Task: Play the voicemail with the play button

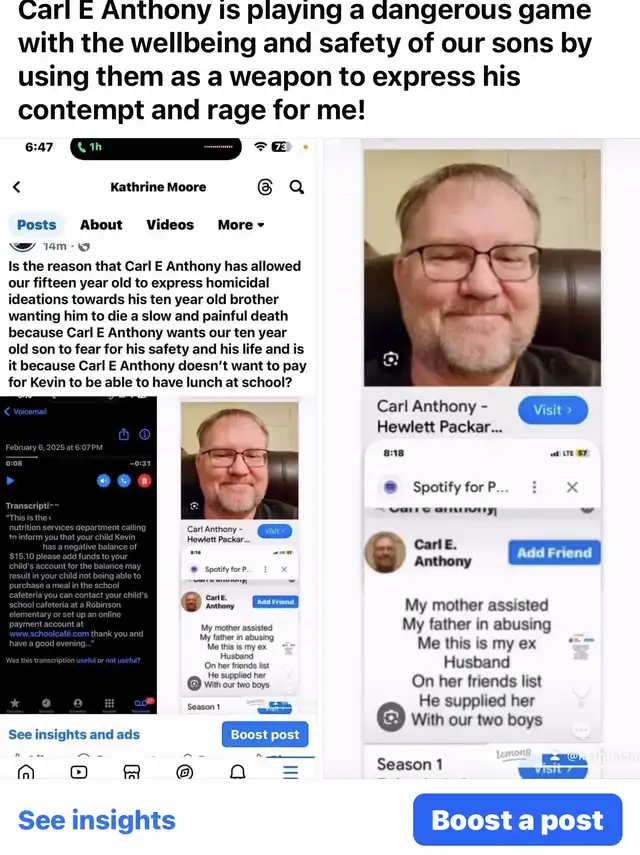Action: pyautogui.click(x=10, y=481)
